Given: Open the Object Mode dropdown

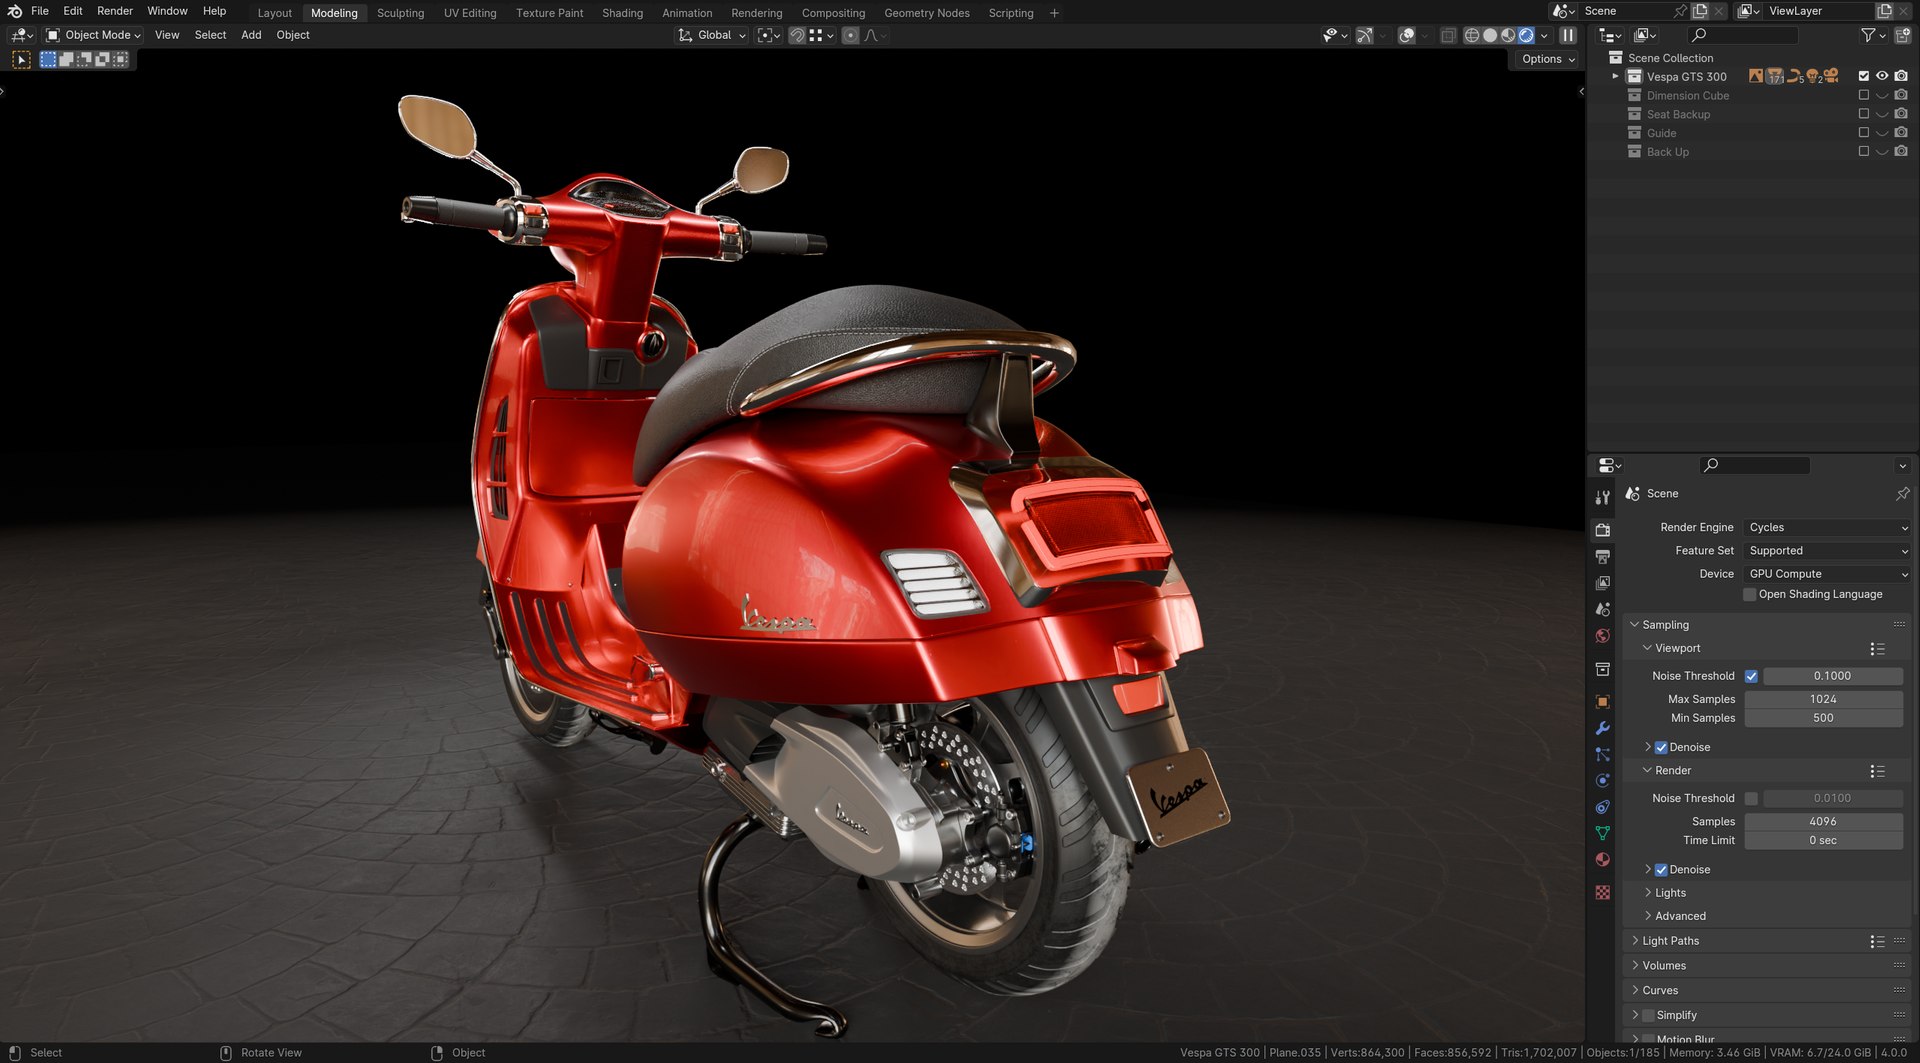Looking at the screenshot, I should tap(94, 35).
